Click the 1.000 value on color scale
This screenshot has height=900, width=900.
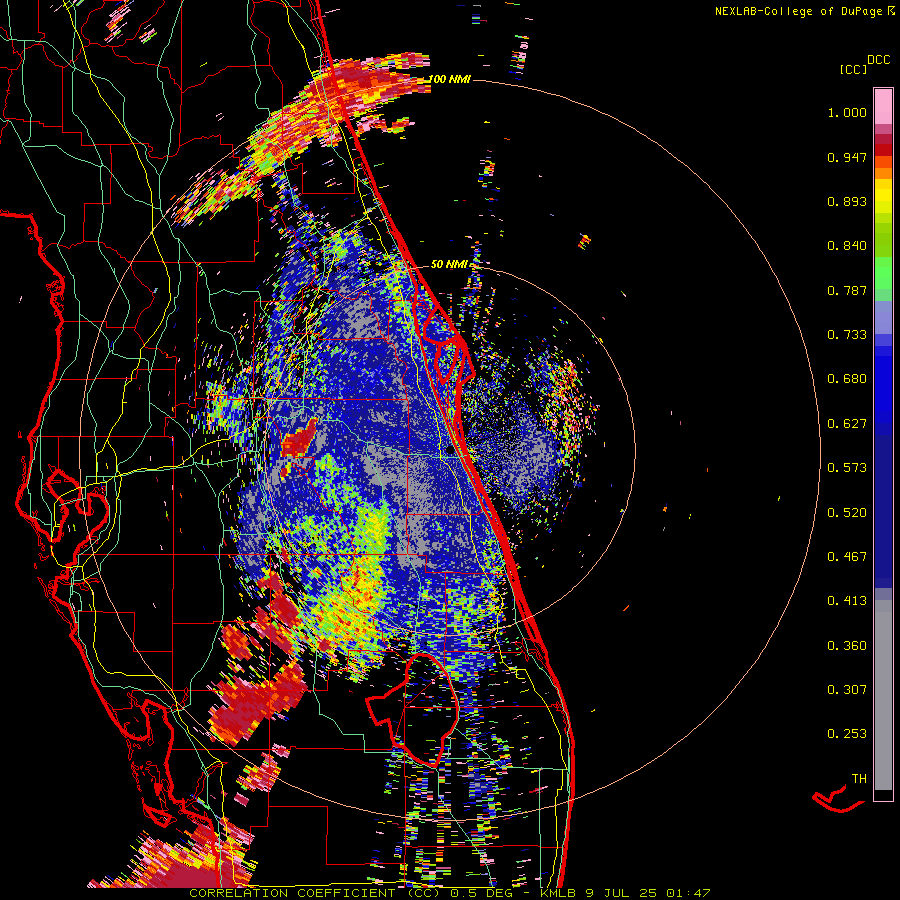(x=847, y=112)
